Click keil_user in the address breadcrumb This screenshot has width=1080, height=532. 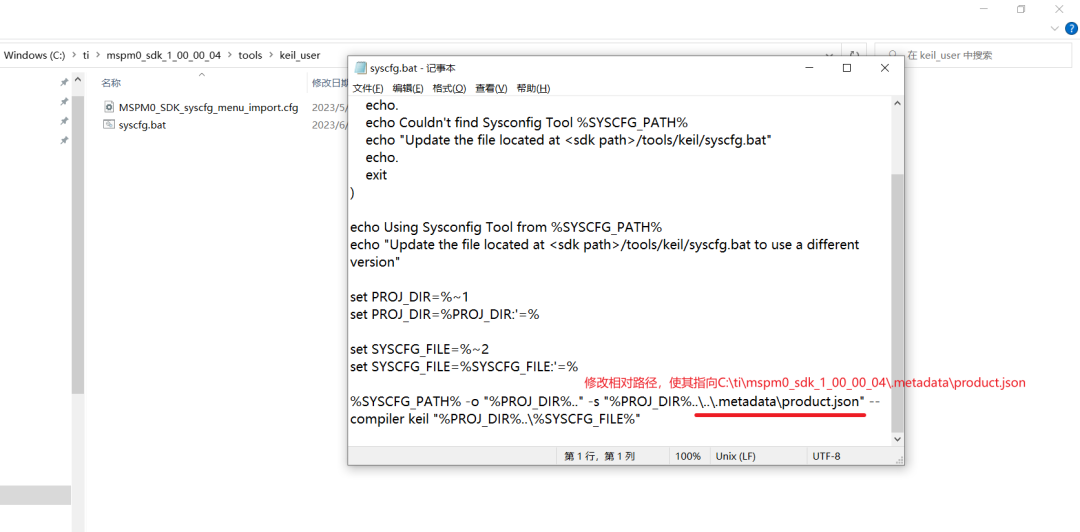[300, 55]
